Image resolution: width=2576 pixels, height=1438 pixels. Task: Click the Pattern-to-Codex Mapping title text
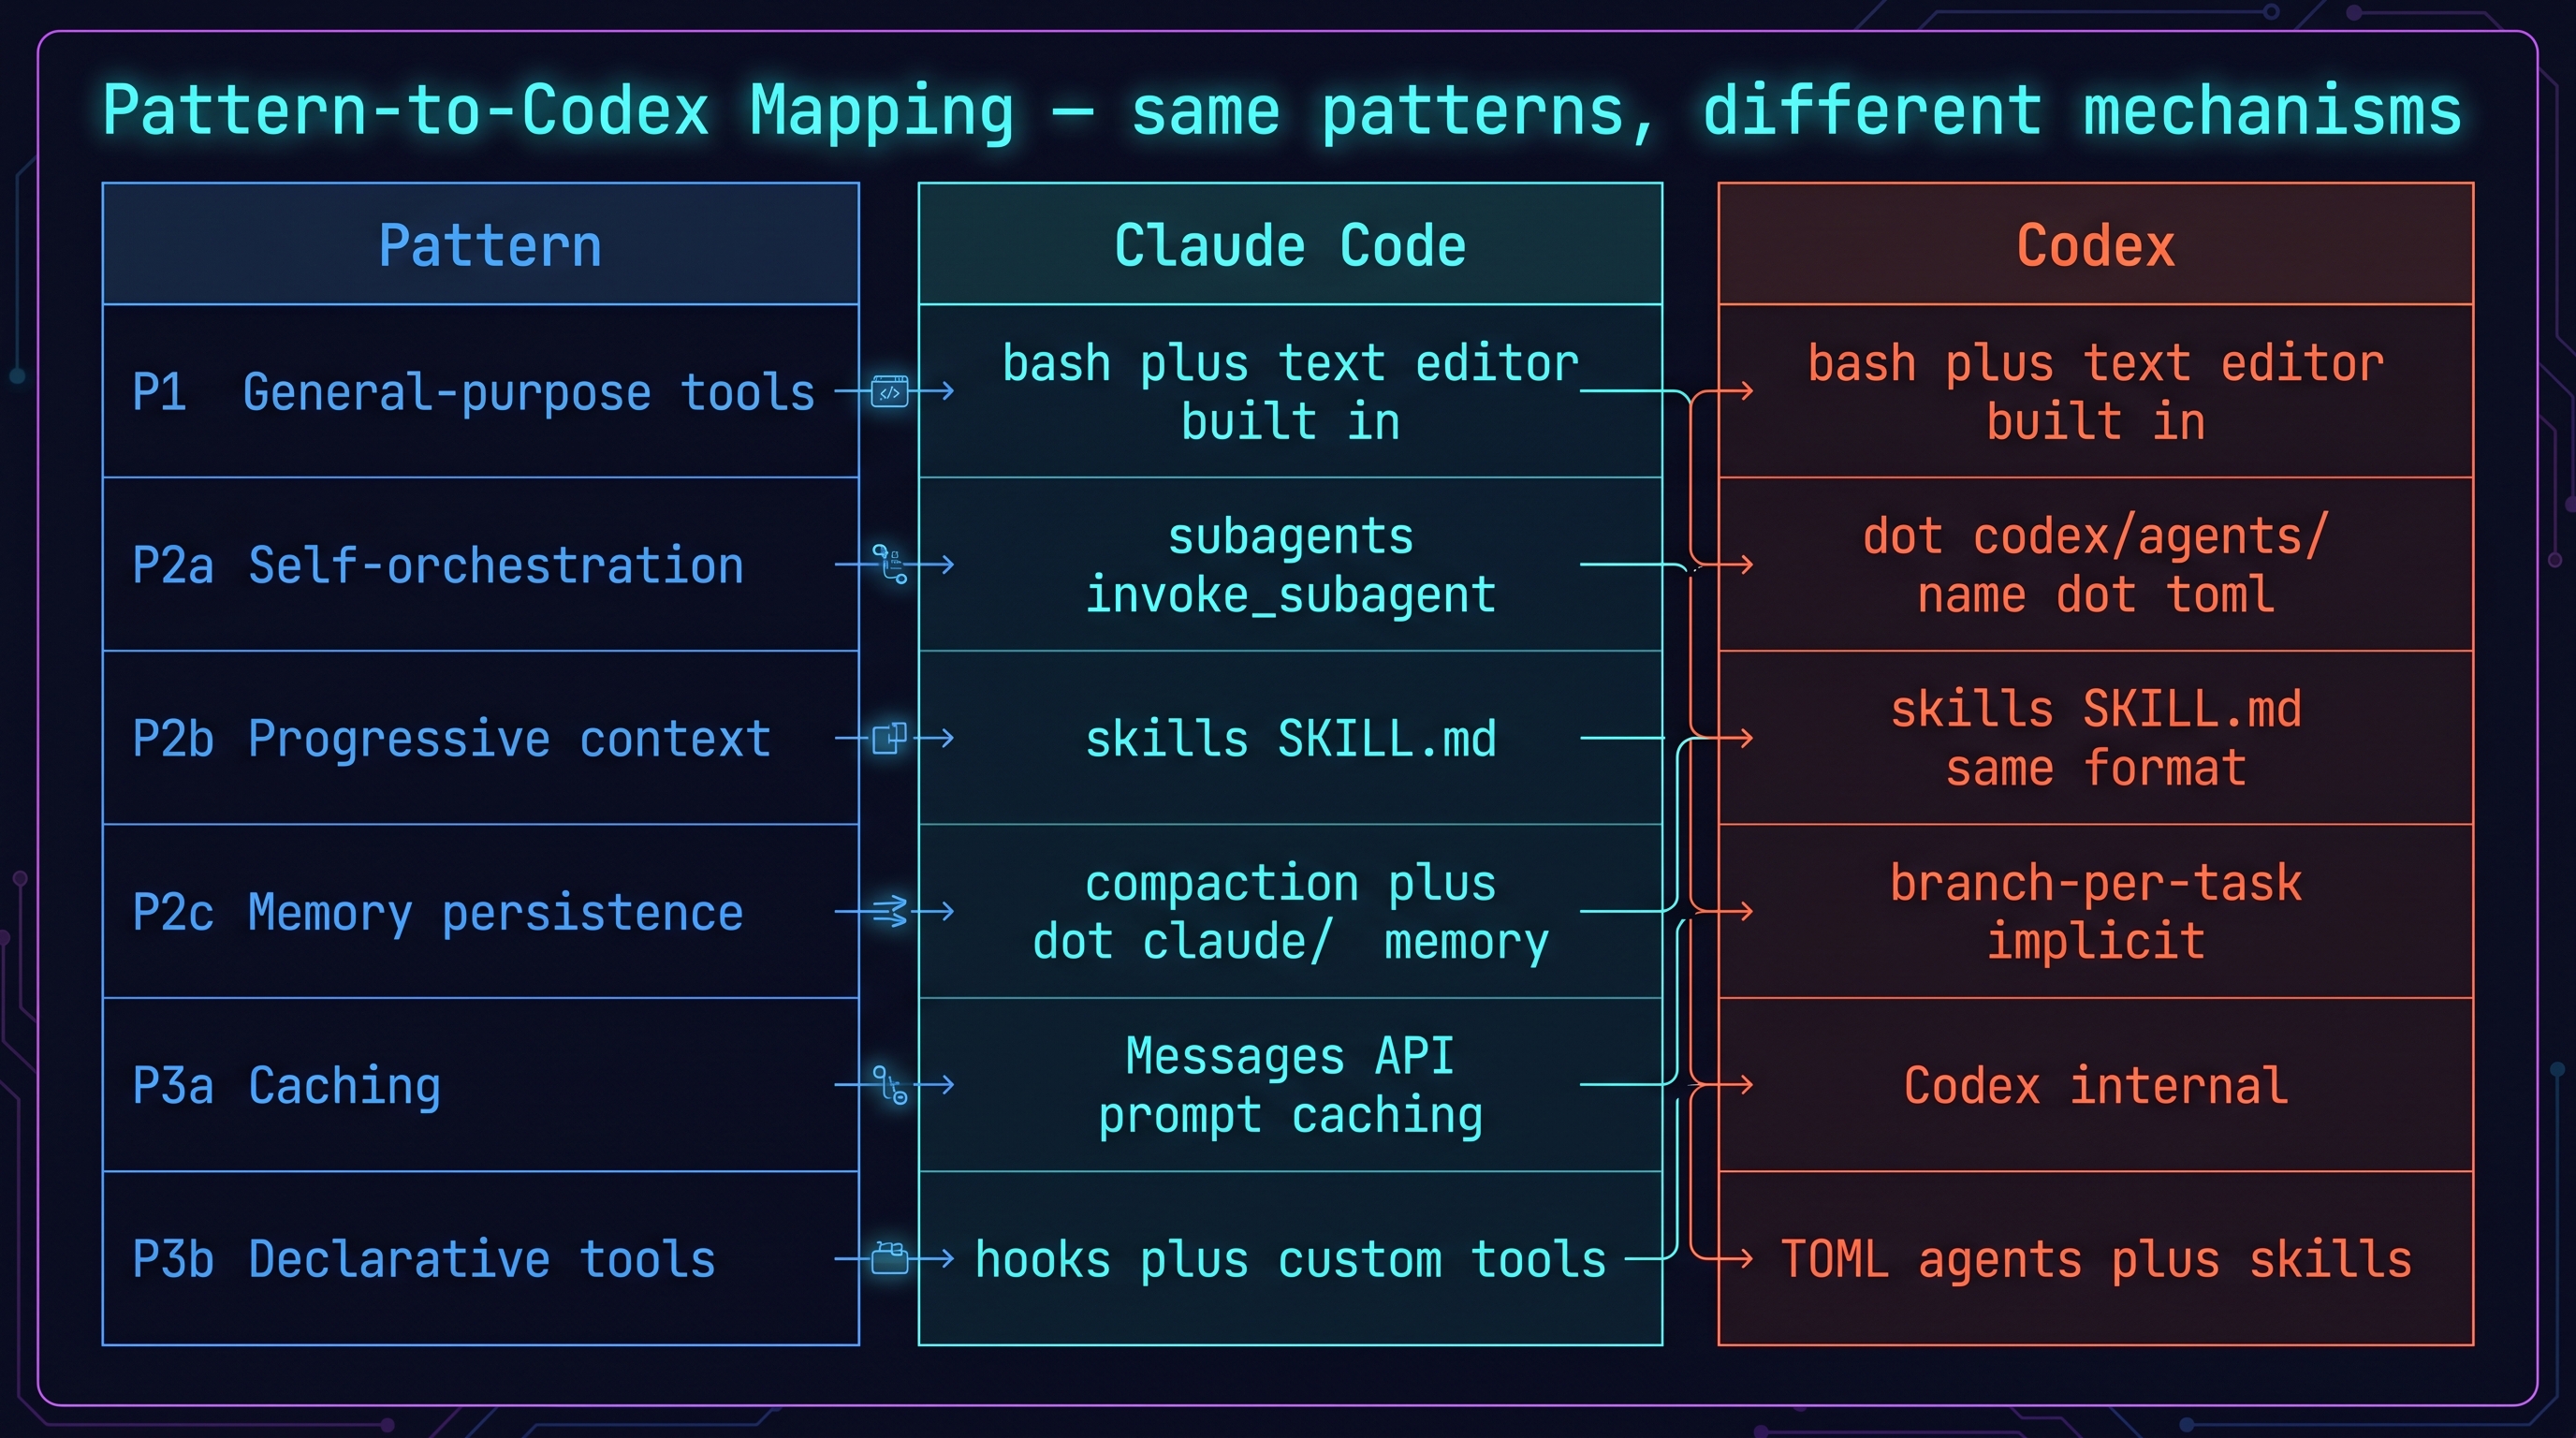click(x=1282, y=110)
